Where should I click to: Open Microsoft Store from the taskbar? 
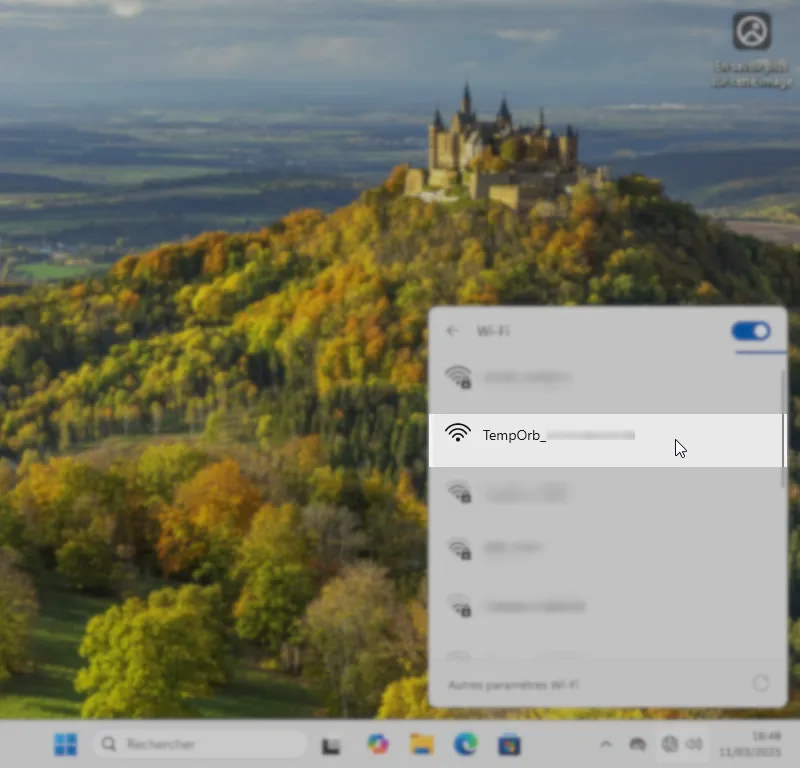(x=509, y=744)
